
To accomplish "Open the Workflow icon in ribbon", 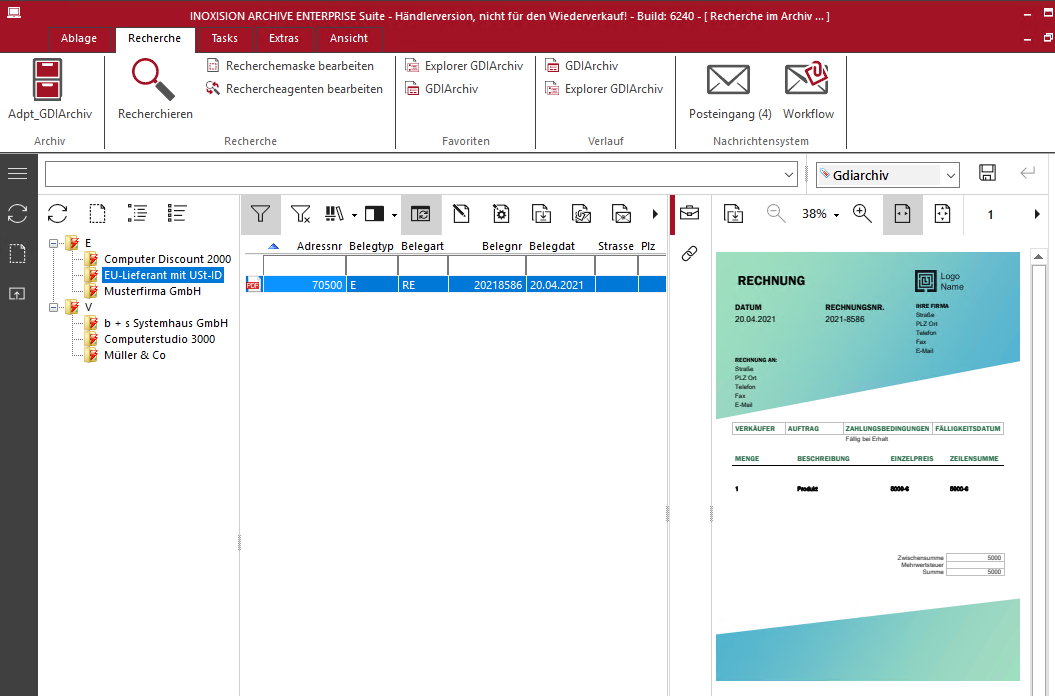I will click(807, 80).
